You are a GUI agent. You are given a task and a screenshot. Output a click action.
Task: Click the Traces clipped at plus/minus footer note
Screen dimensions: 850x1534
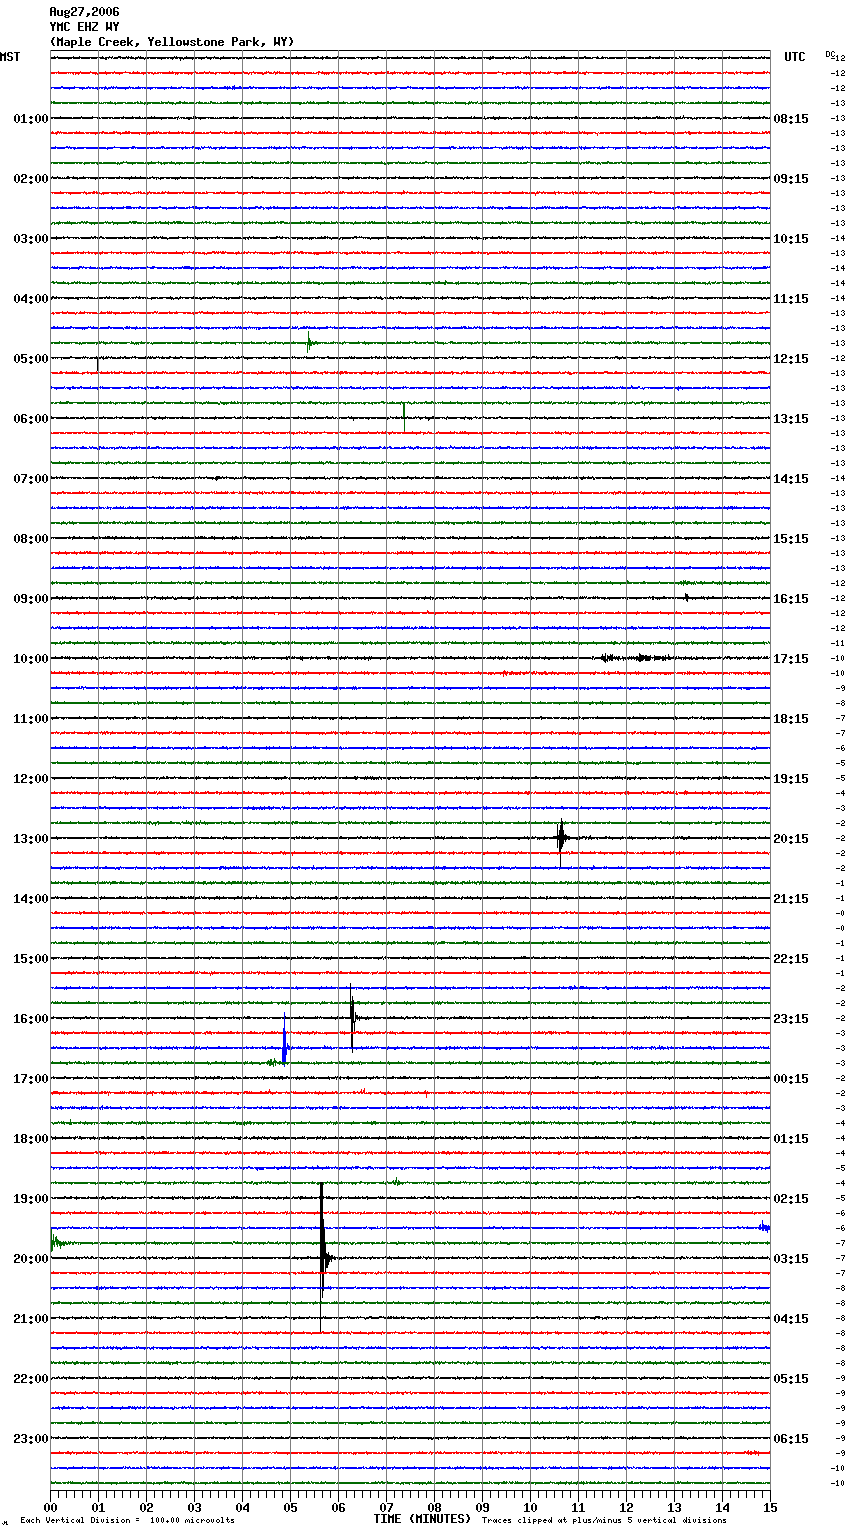click(604, 1520)
